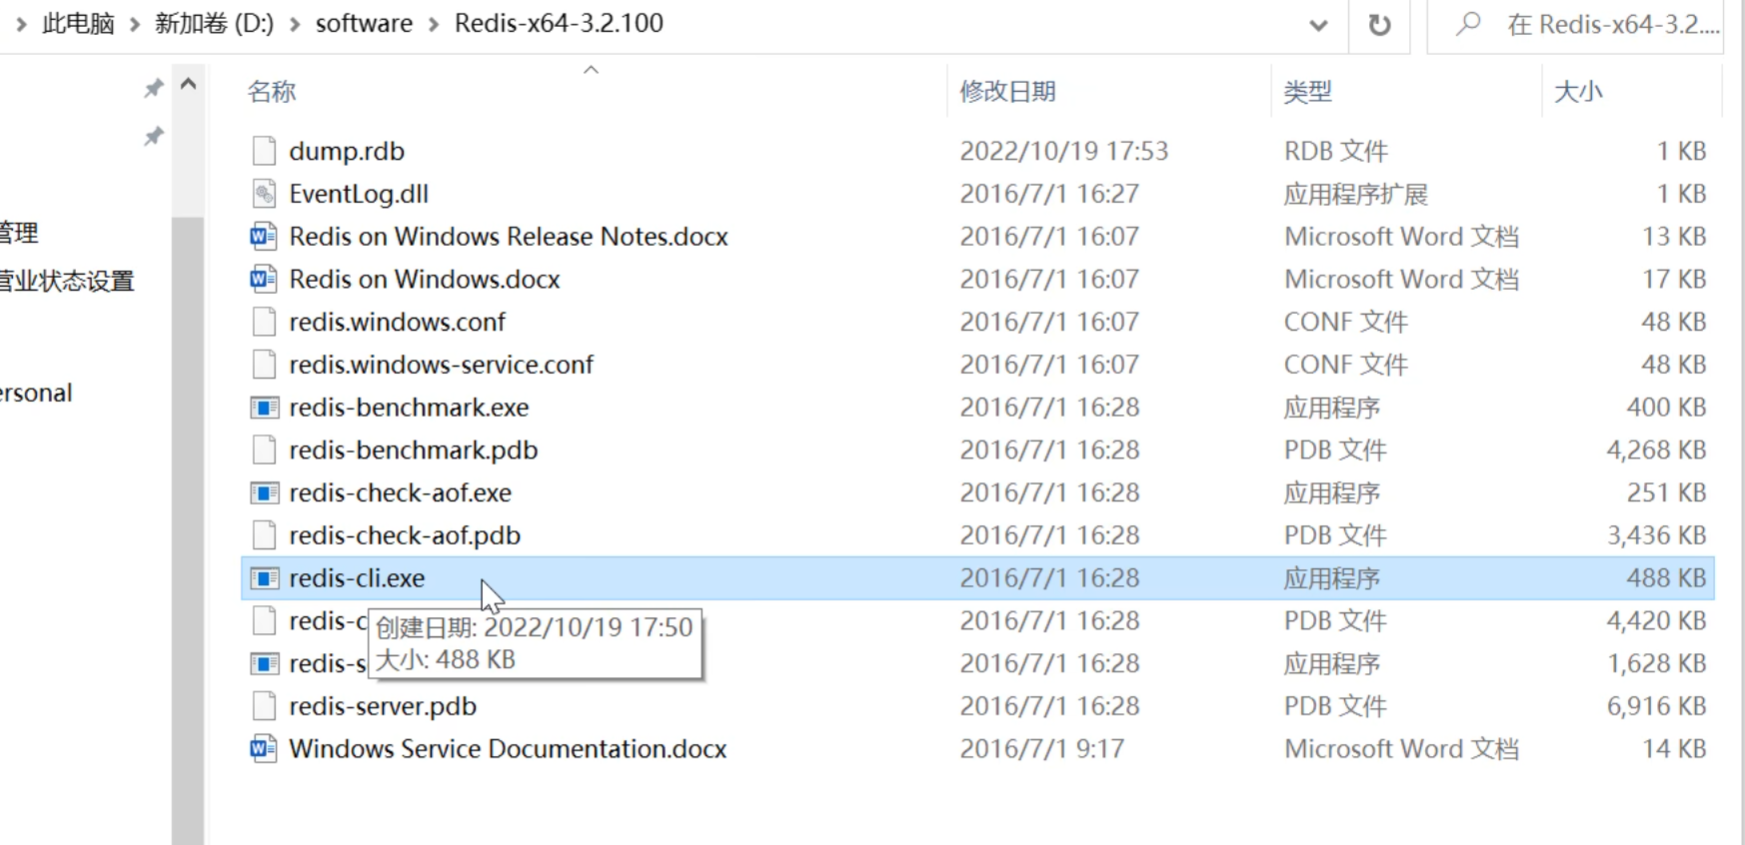Click the search box for Redis-x64-3.2
This screenshot has width=1745, height=845.
(x=1575, y=25)
